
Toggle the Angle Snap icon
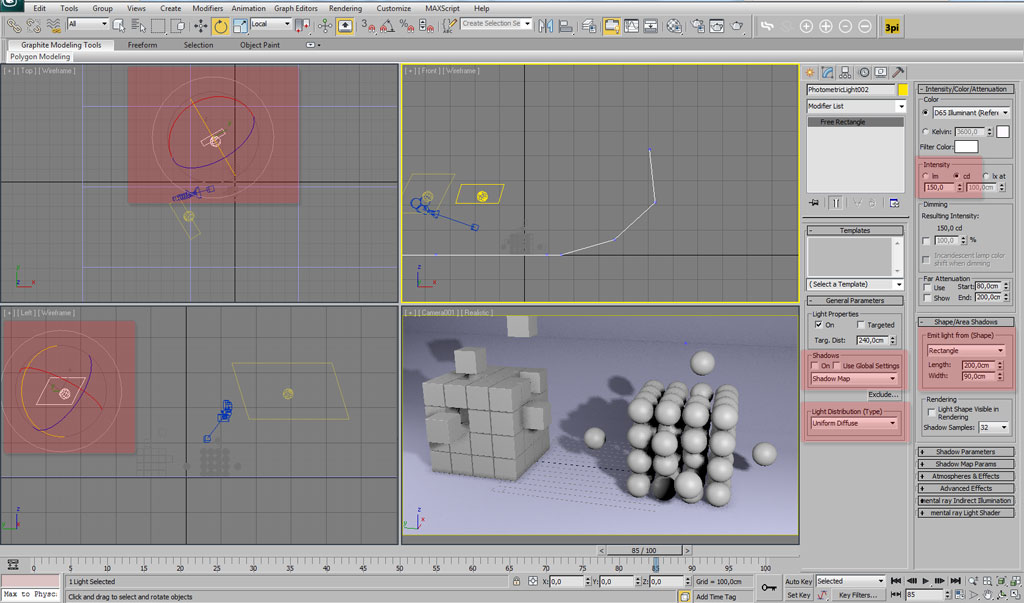[387, 26]
